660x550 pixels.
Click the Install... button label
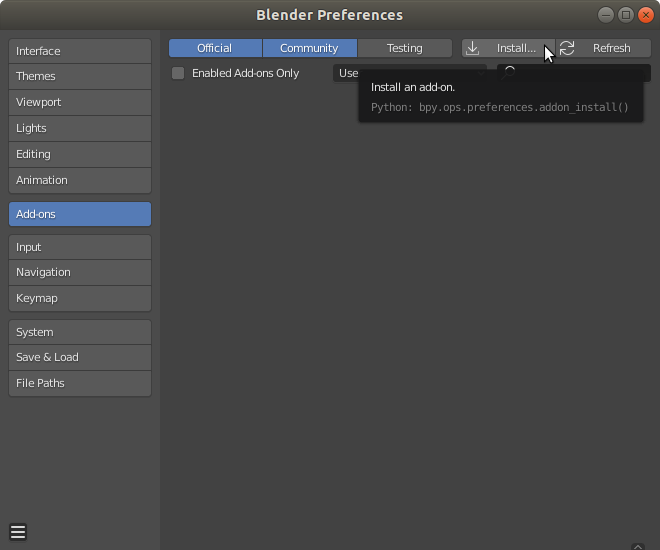[516, 48]
